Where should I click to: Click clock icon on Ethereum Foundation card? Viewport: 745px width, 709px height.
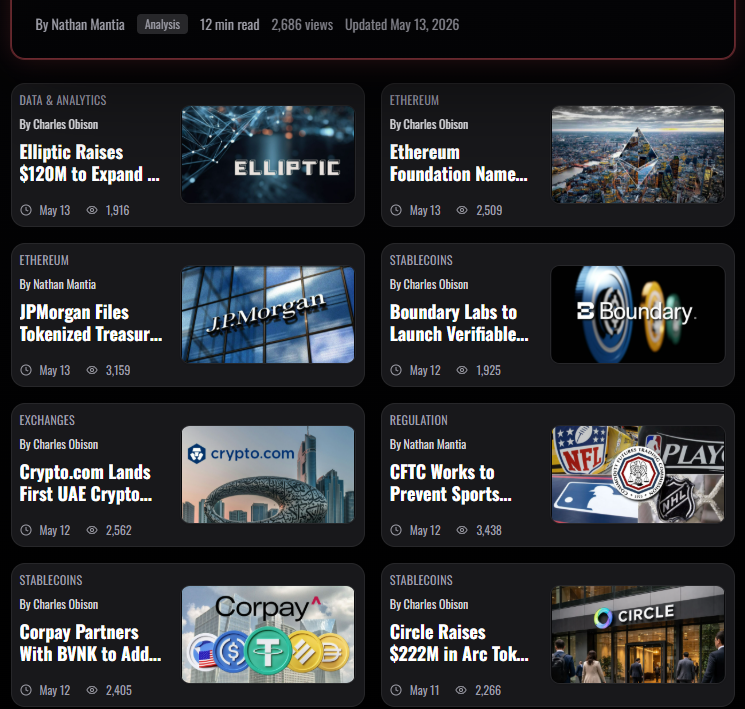[396, 210]
